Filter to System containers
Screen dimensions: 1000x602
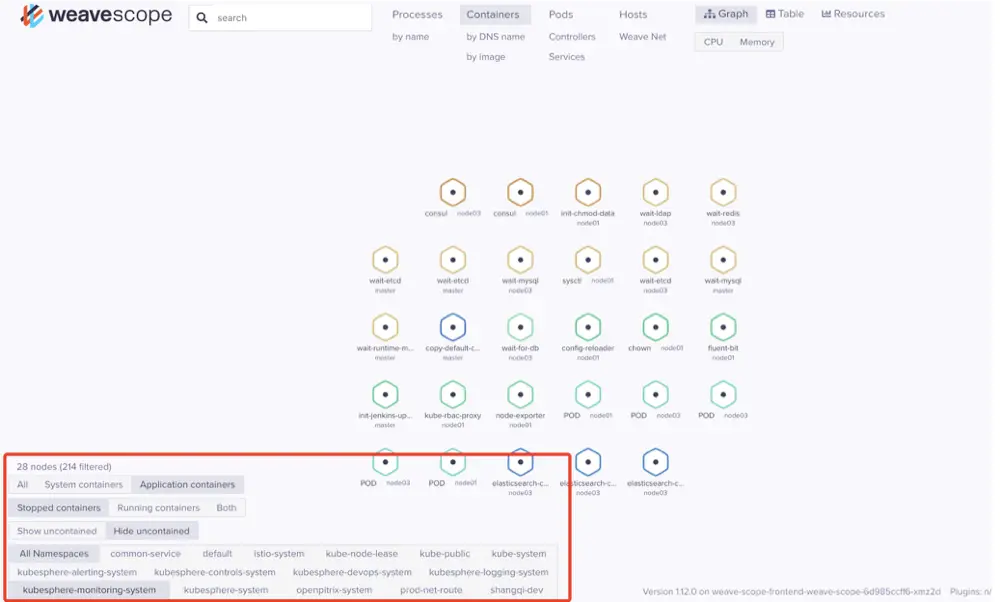coord(84,485)
